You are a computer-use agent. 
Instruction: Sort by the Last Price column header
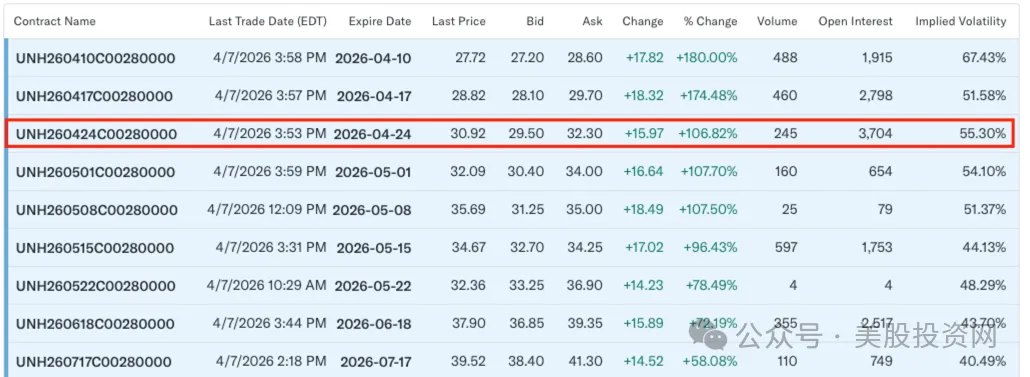pyautogui.click(x=459, y=21)
